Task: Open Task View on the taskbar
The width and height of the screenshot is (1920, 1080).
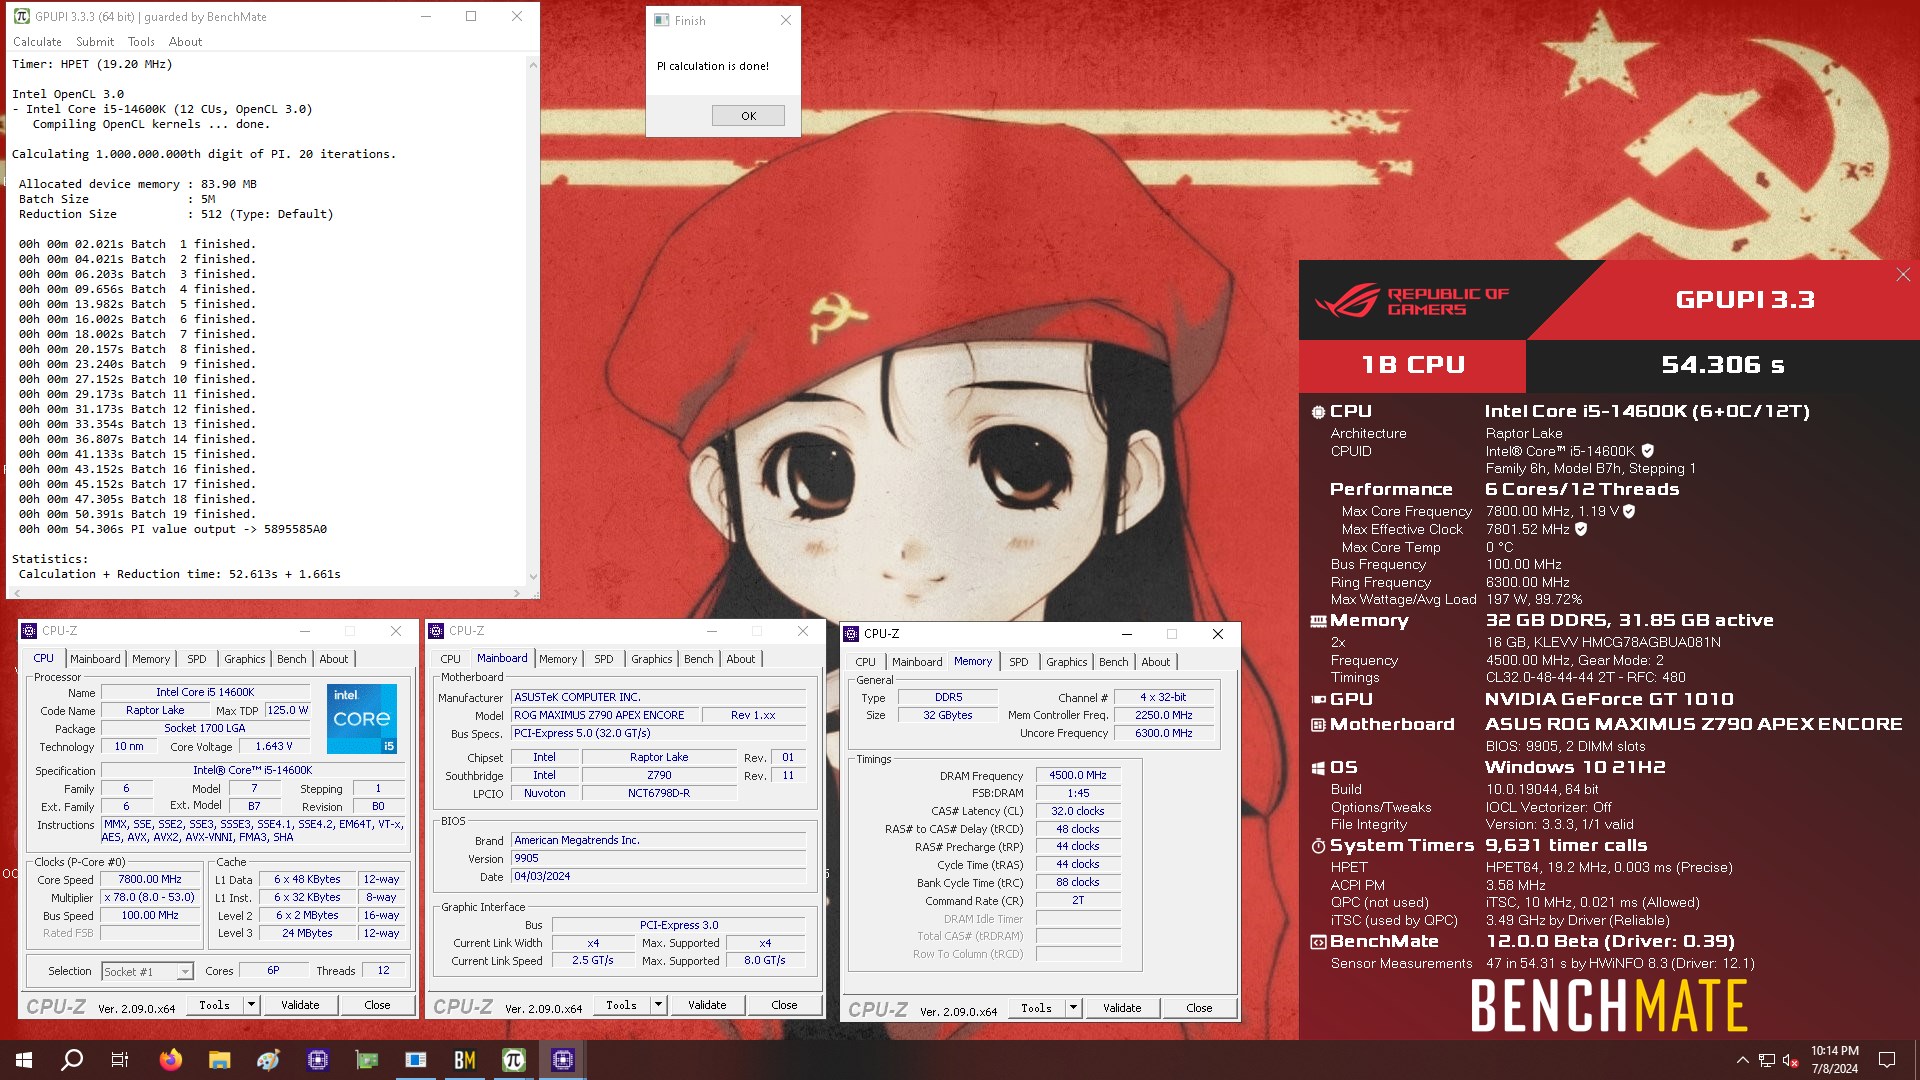Action: tap(120, 1060)
